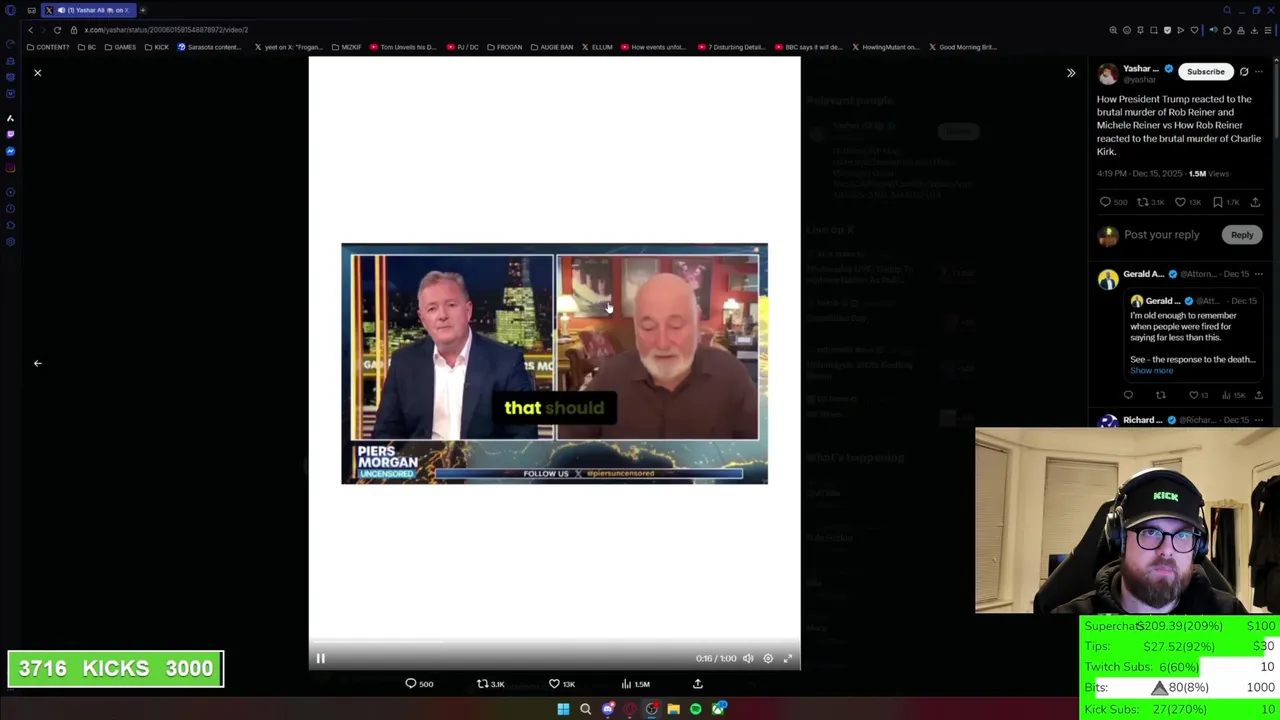1280x720 pixels.
Task: Open more options on Yashar's post
Action: (x=1259, y=72)
